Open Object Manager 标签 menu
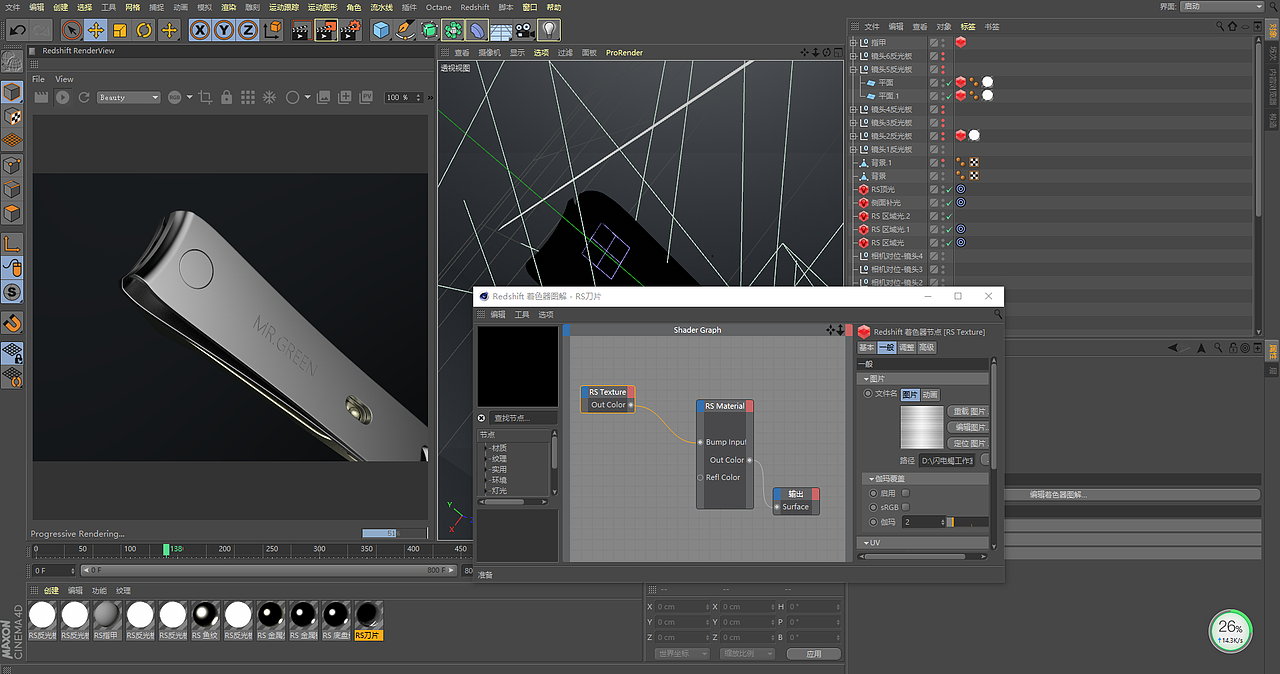The image size is (1280, 674). (x=968, y=26)
